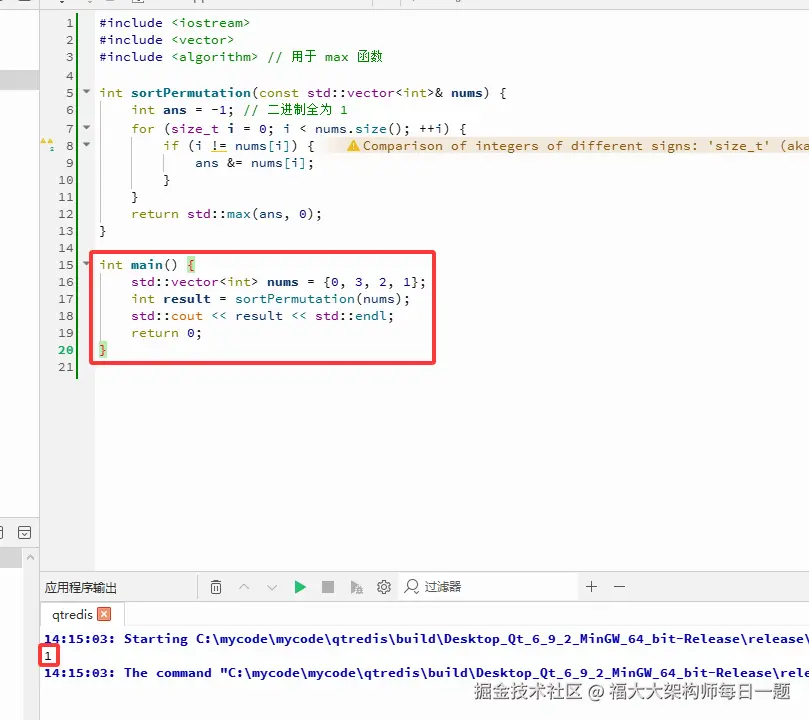This screenshot has width=809, height=720.
Task: Collapse the for loop at line 7
Action: point(87,127)
